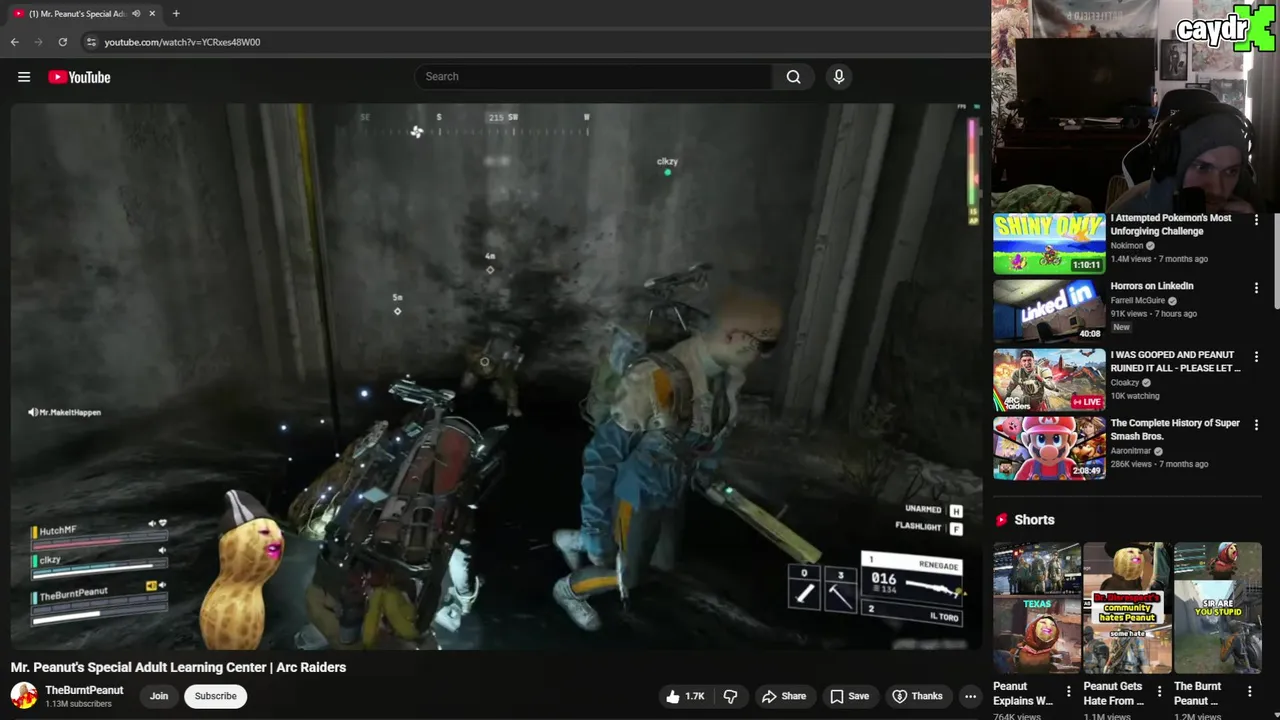Viewport: 1280px width, 720px height.
Task: Click the '10K watching' text
Action: [x=1135, y=396]
